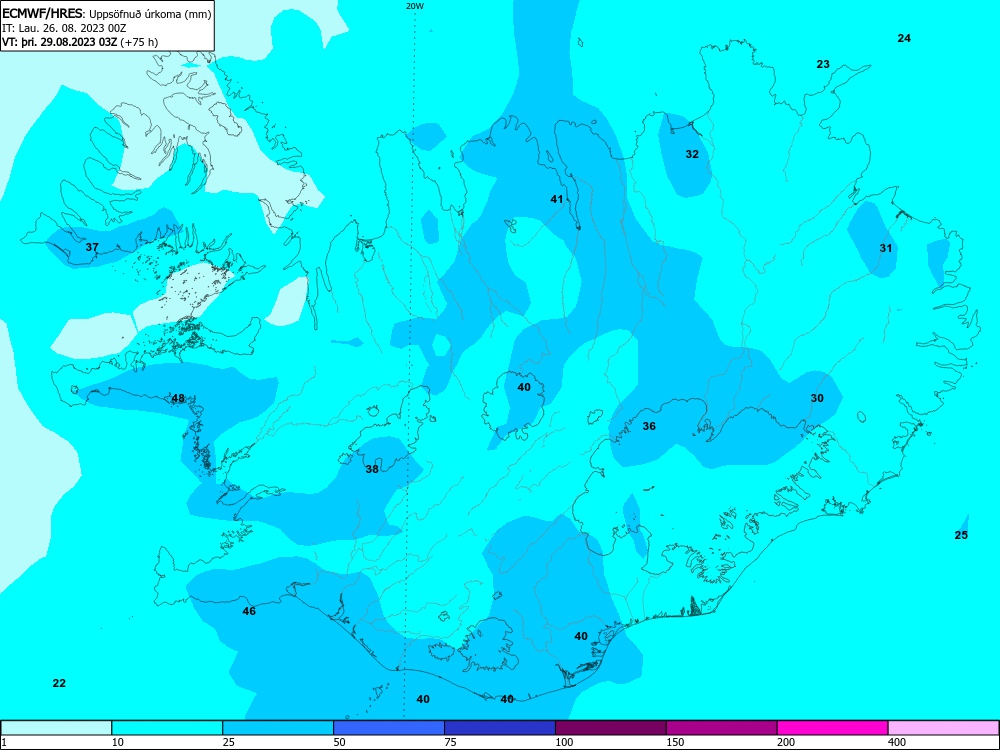
Task: Click the map precipitation value 37
Action: (92, 247)
